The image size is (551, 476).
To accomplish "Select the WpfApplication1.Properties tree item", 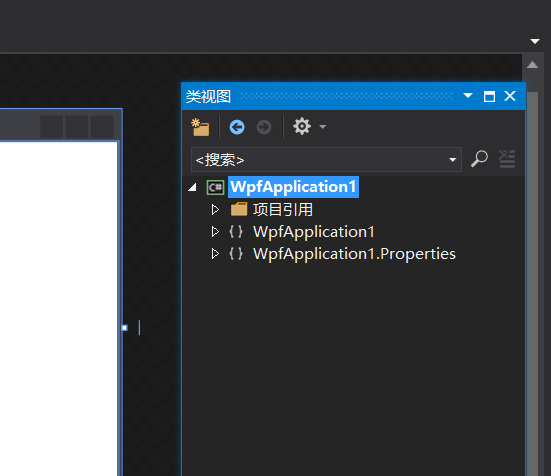I will pos(354,254).
